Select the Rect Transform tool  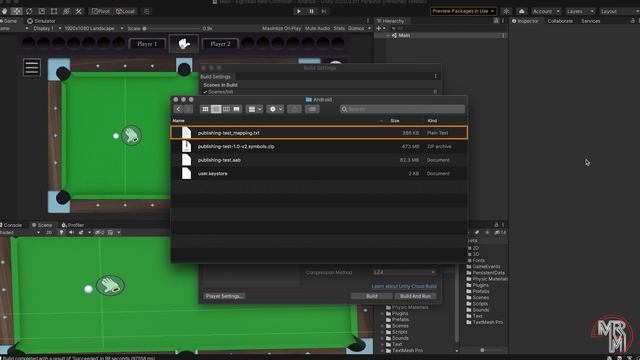click(53, 11)
